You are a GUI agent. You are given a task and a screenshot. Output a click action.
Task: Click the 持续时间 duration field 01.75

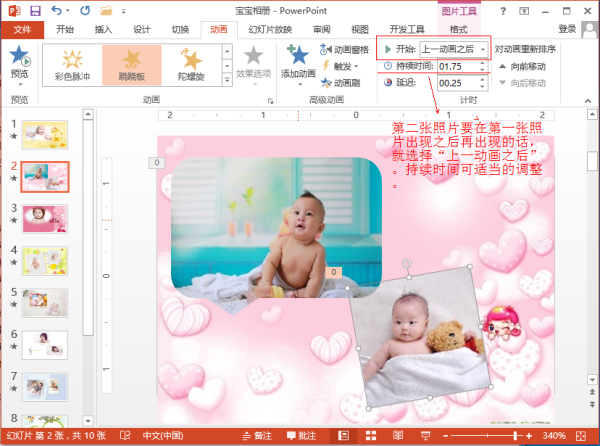tap(458, 66)
